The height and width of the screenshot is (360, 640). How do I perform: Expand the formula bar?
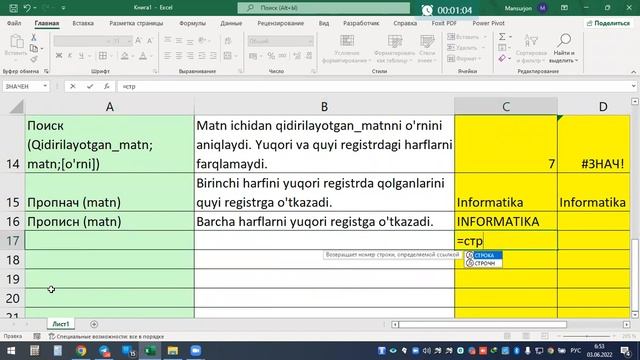pos(633,86)
